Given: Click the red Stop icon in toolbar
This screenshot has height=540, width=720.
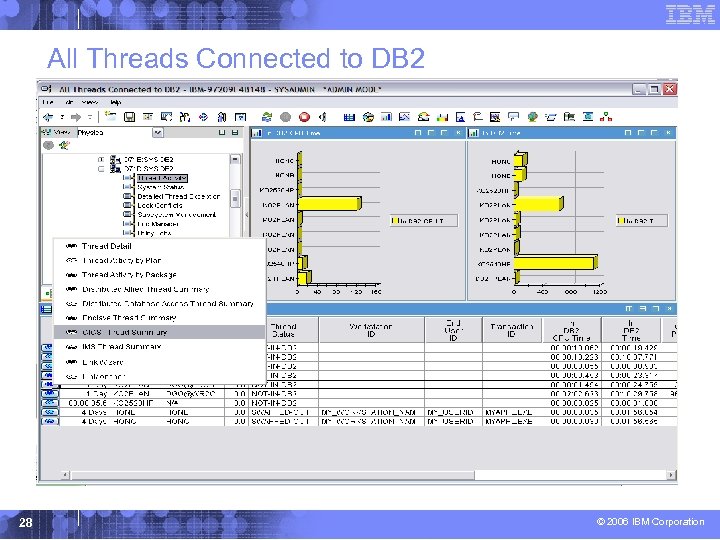Looking at the screenshot, I should pos(304,117).
